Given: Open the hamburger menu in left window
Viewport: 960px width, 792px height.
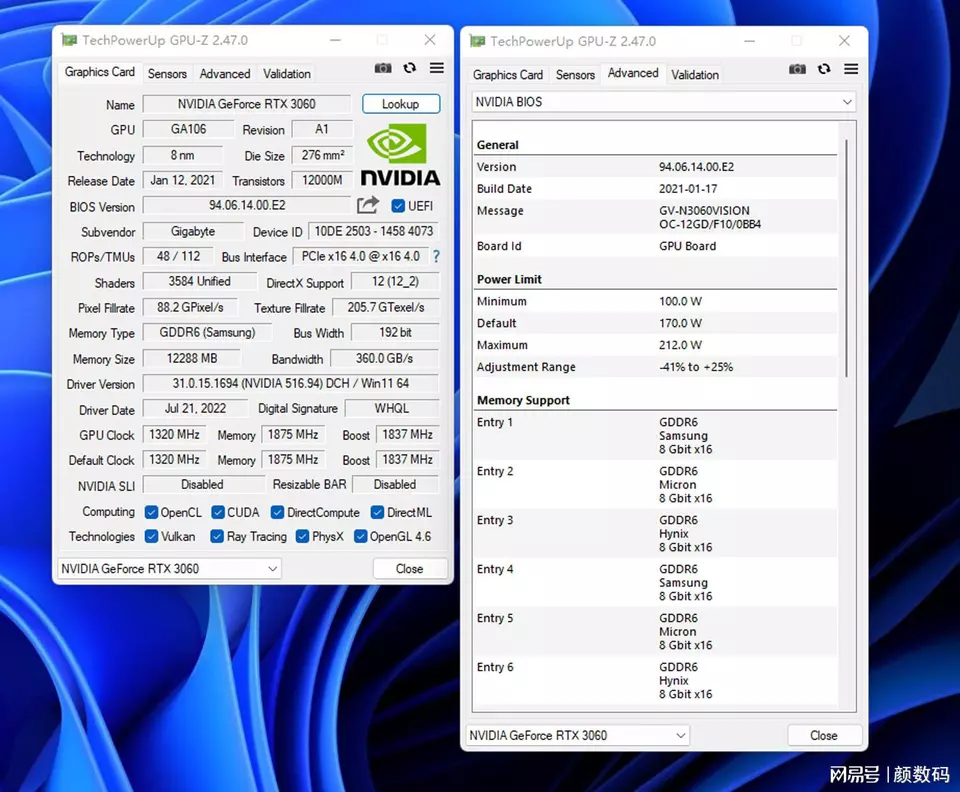Looking at the screenshot, I should [x=437, y=68].
